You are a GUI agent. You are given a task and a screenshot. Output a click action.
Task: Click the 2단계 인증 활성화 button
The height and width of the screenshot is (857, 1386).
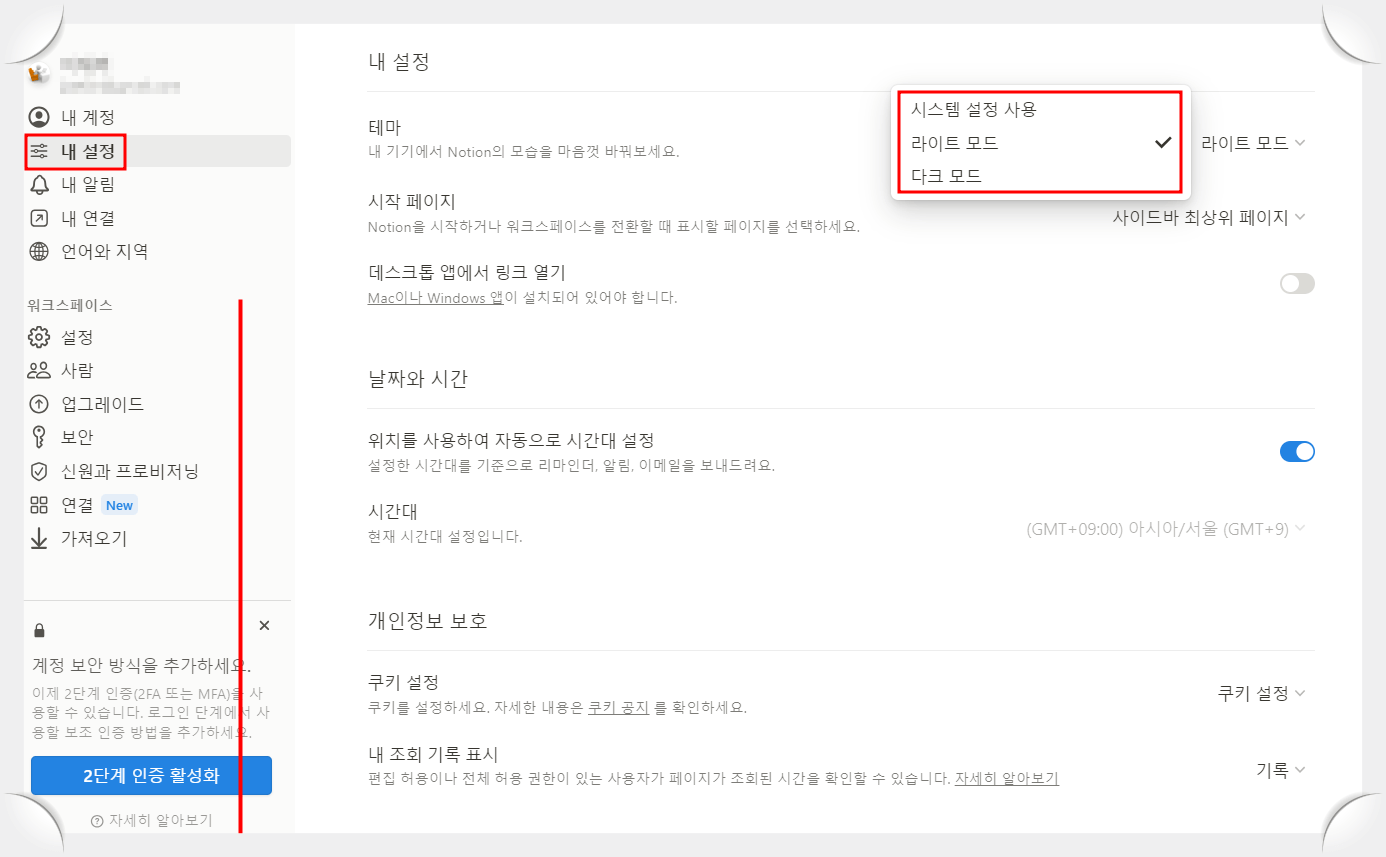click(151, 775)
